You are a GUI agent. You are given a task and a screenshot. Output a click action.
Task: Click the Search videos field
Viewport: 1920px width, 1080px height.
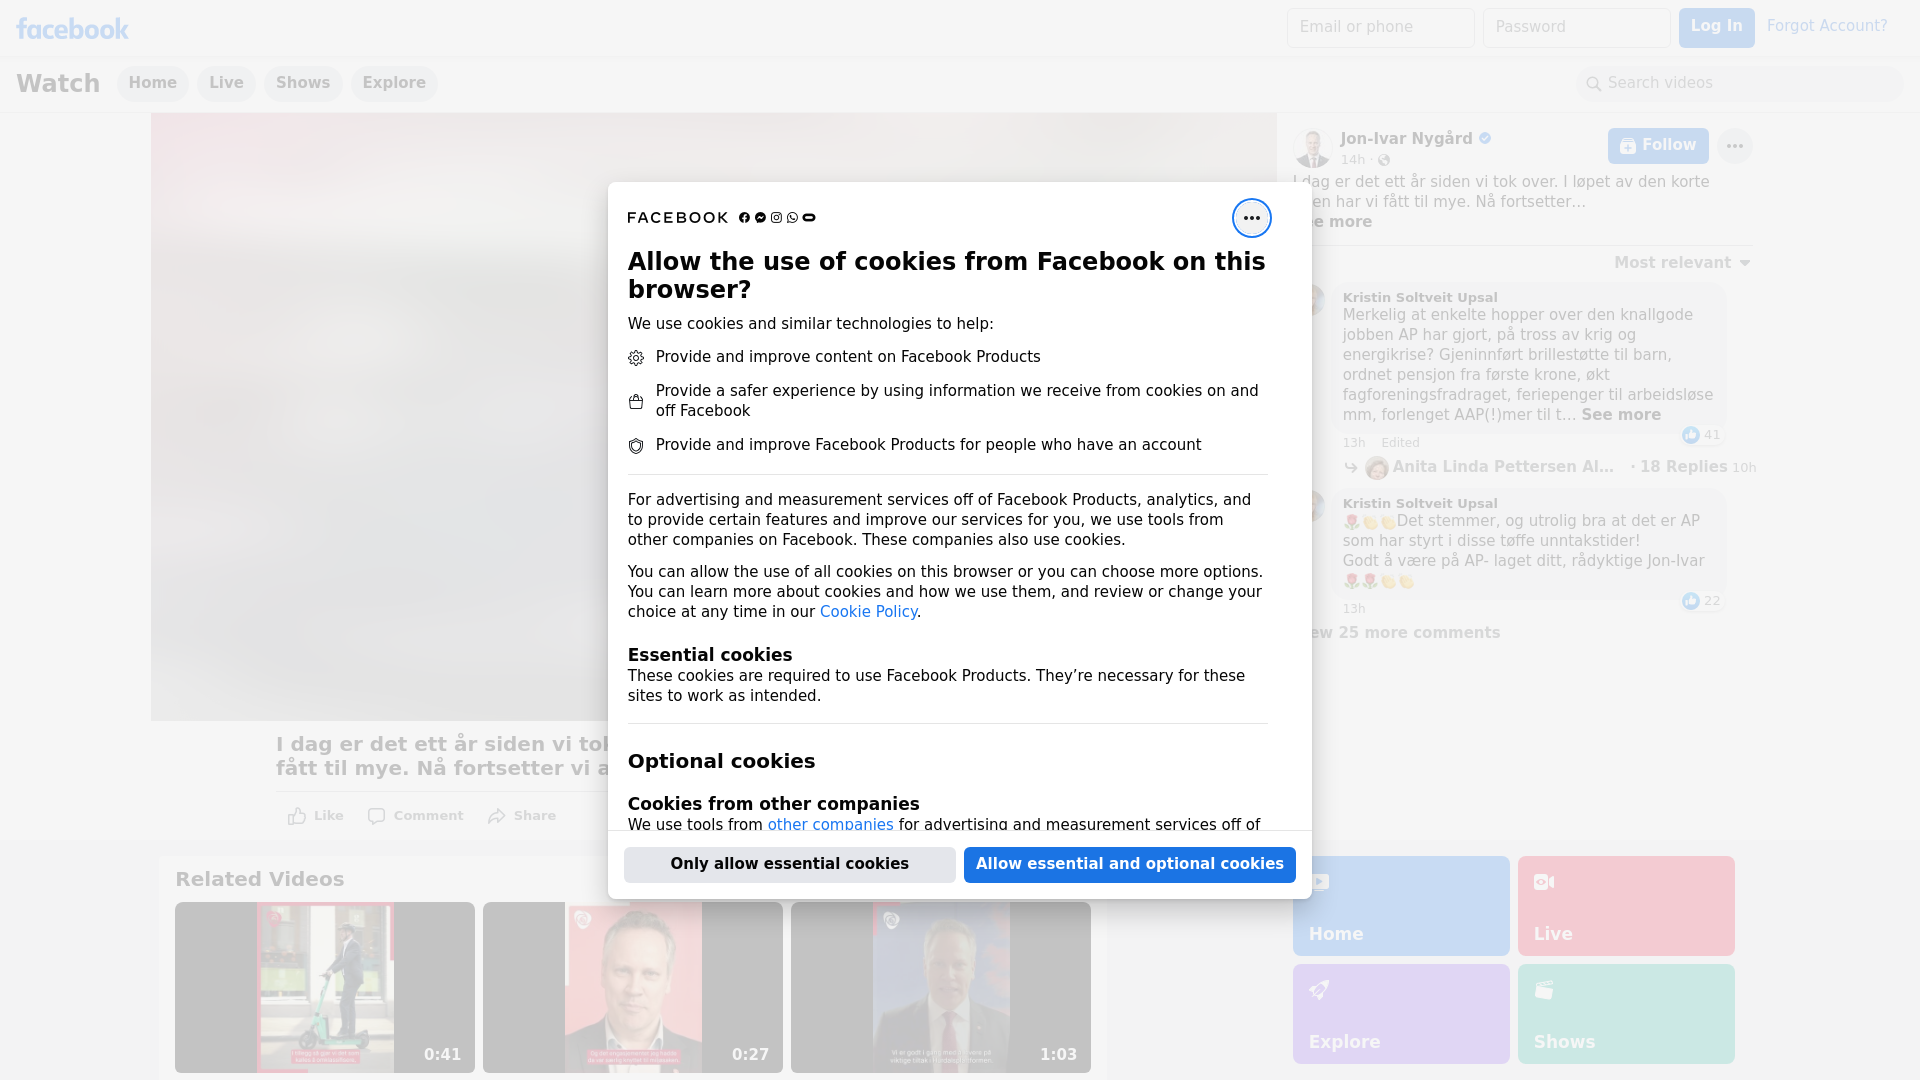point(1740,84)
